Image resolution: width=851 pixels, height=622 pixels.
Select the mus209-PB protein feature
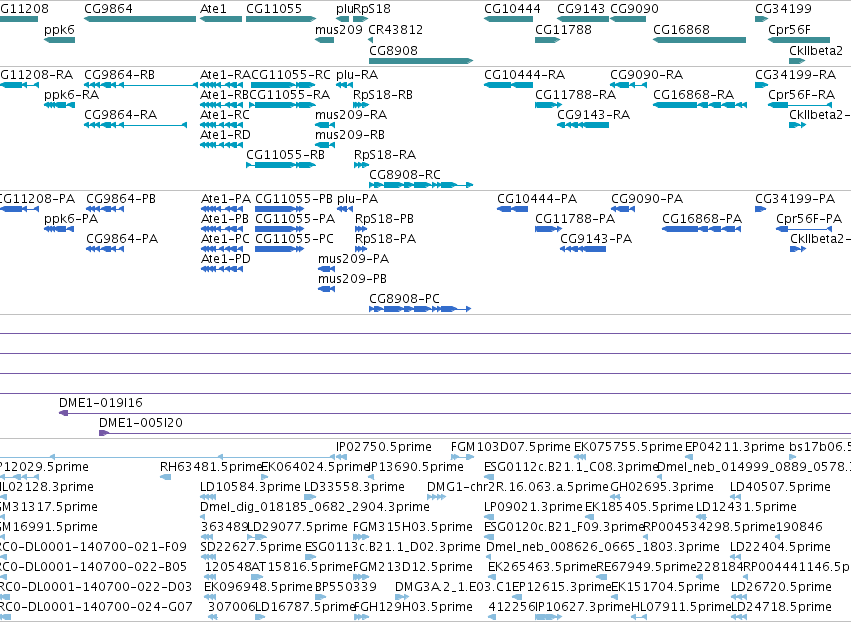(x=326, y=289)
